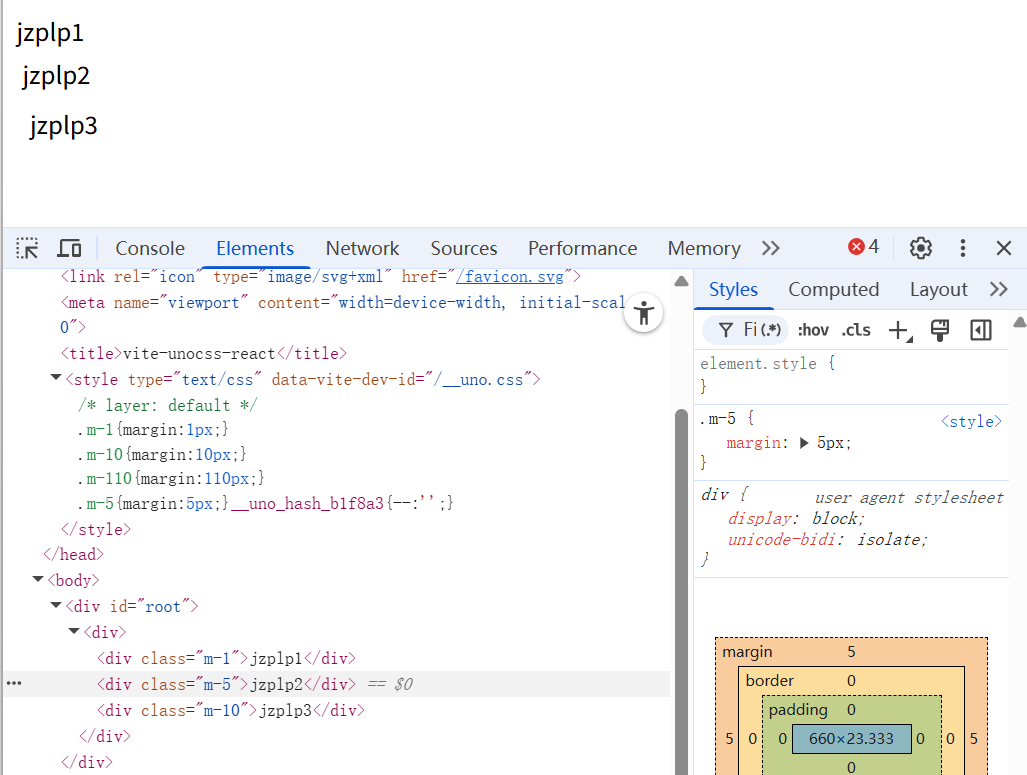Screen dimensions: 1027x775
Task: Select the meta viewport node
Action: 343,314
